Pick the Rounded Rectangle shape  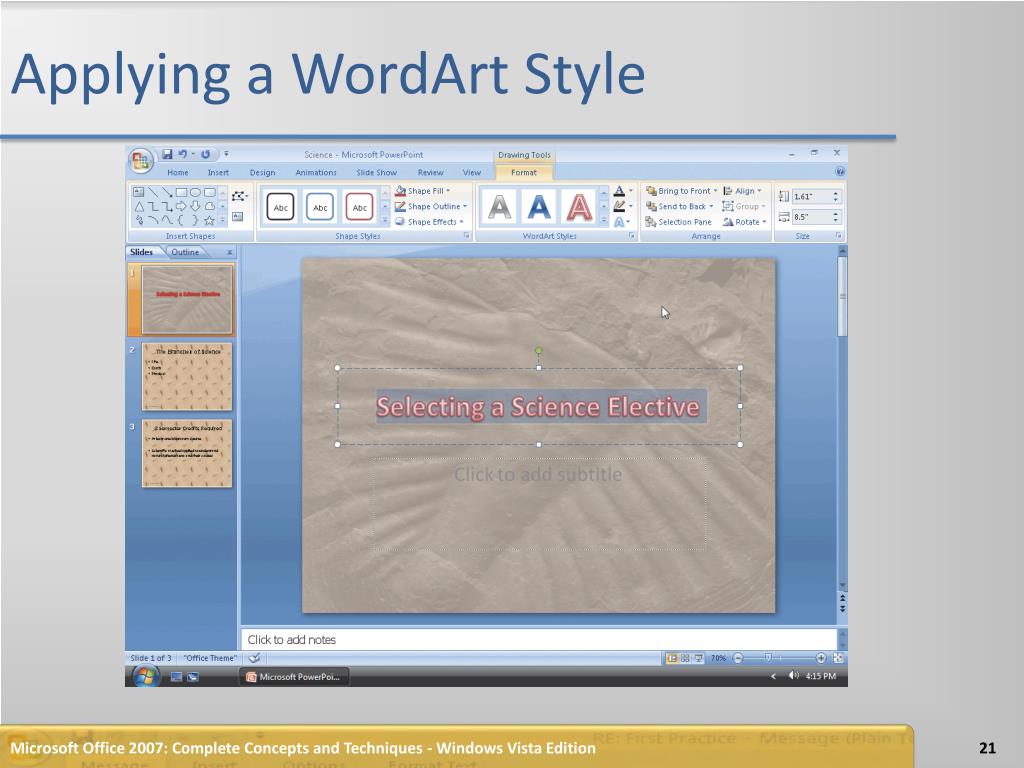210,192
